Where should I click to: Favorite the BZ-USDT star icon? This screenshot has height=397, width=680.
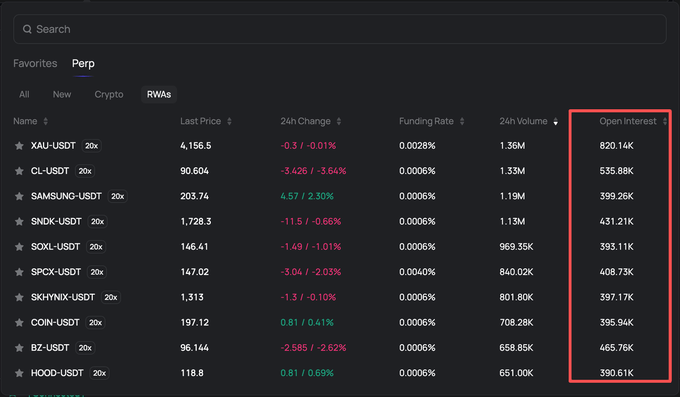tap(19, 348)
